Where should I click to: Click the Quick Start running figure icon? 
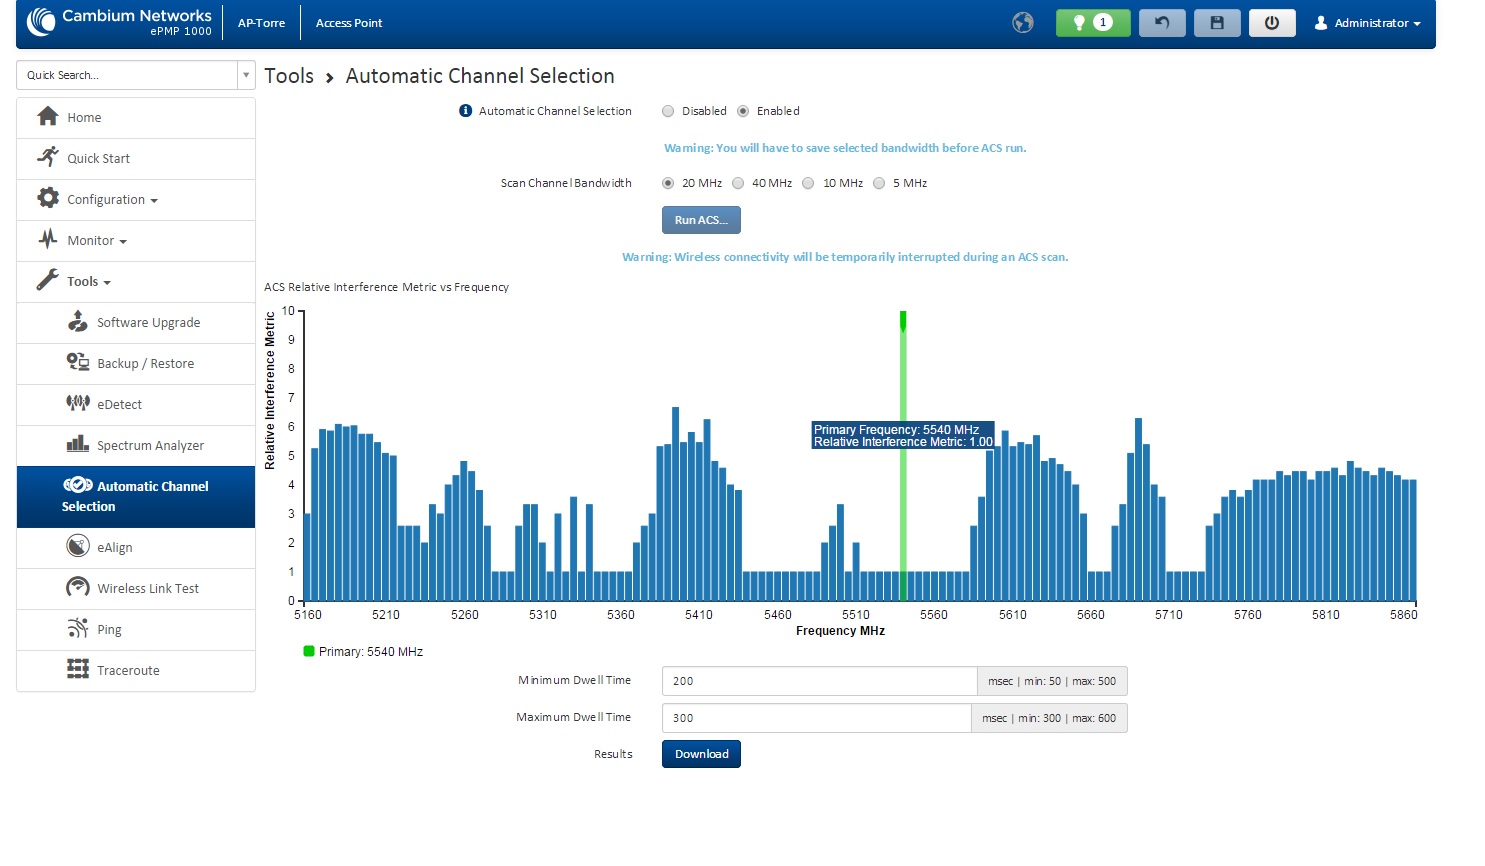(x=47, y=157)
